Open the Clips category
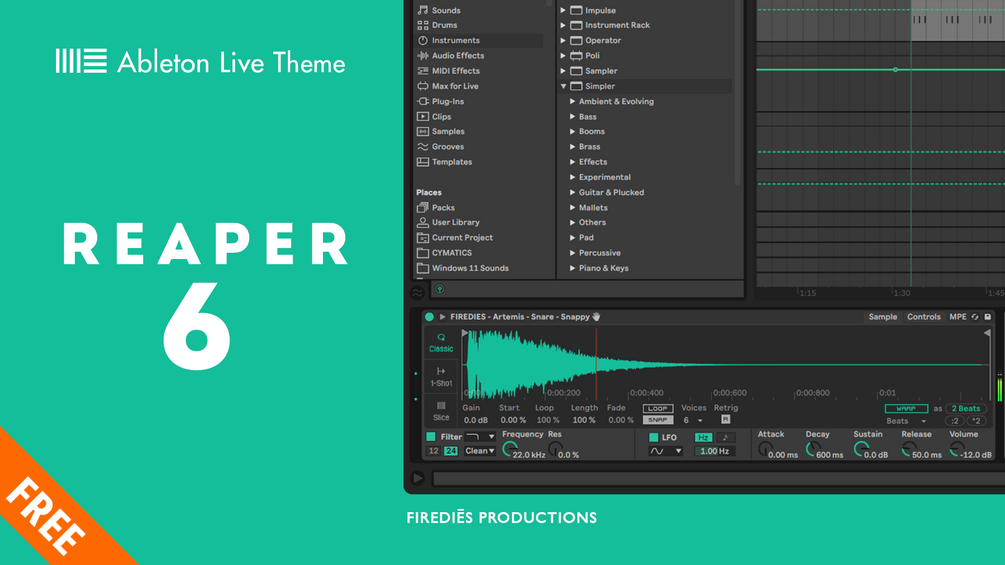This screenshot has width=1005, height=565. tap(435, 117)
